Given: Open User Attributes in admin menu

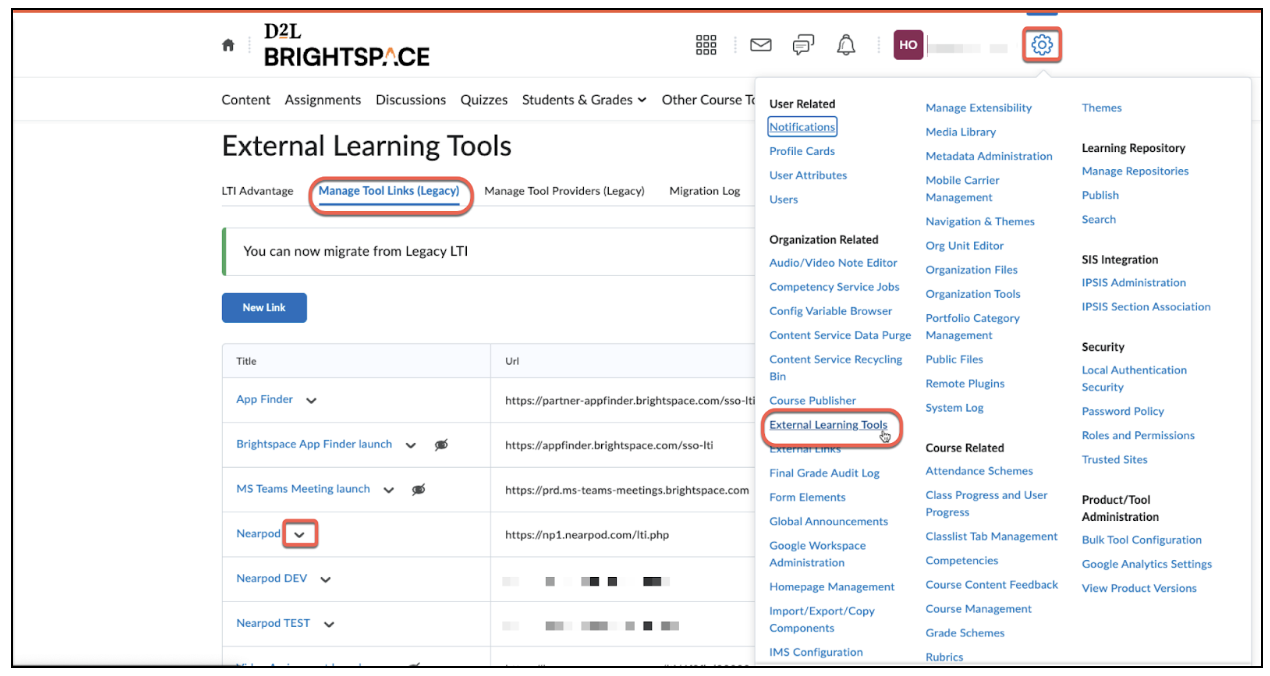Looking at the screenshot, I should 808,175.
